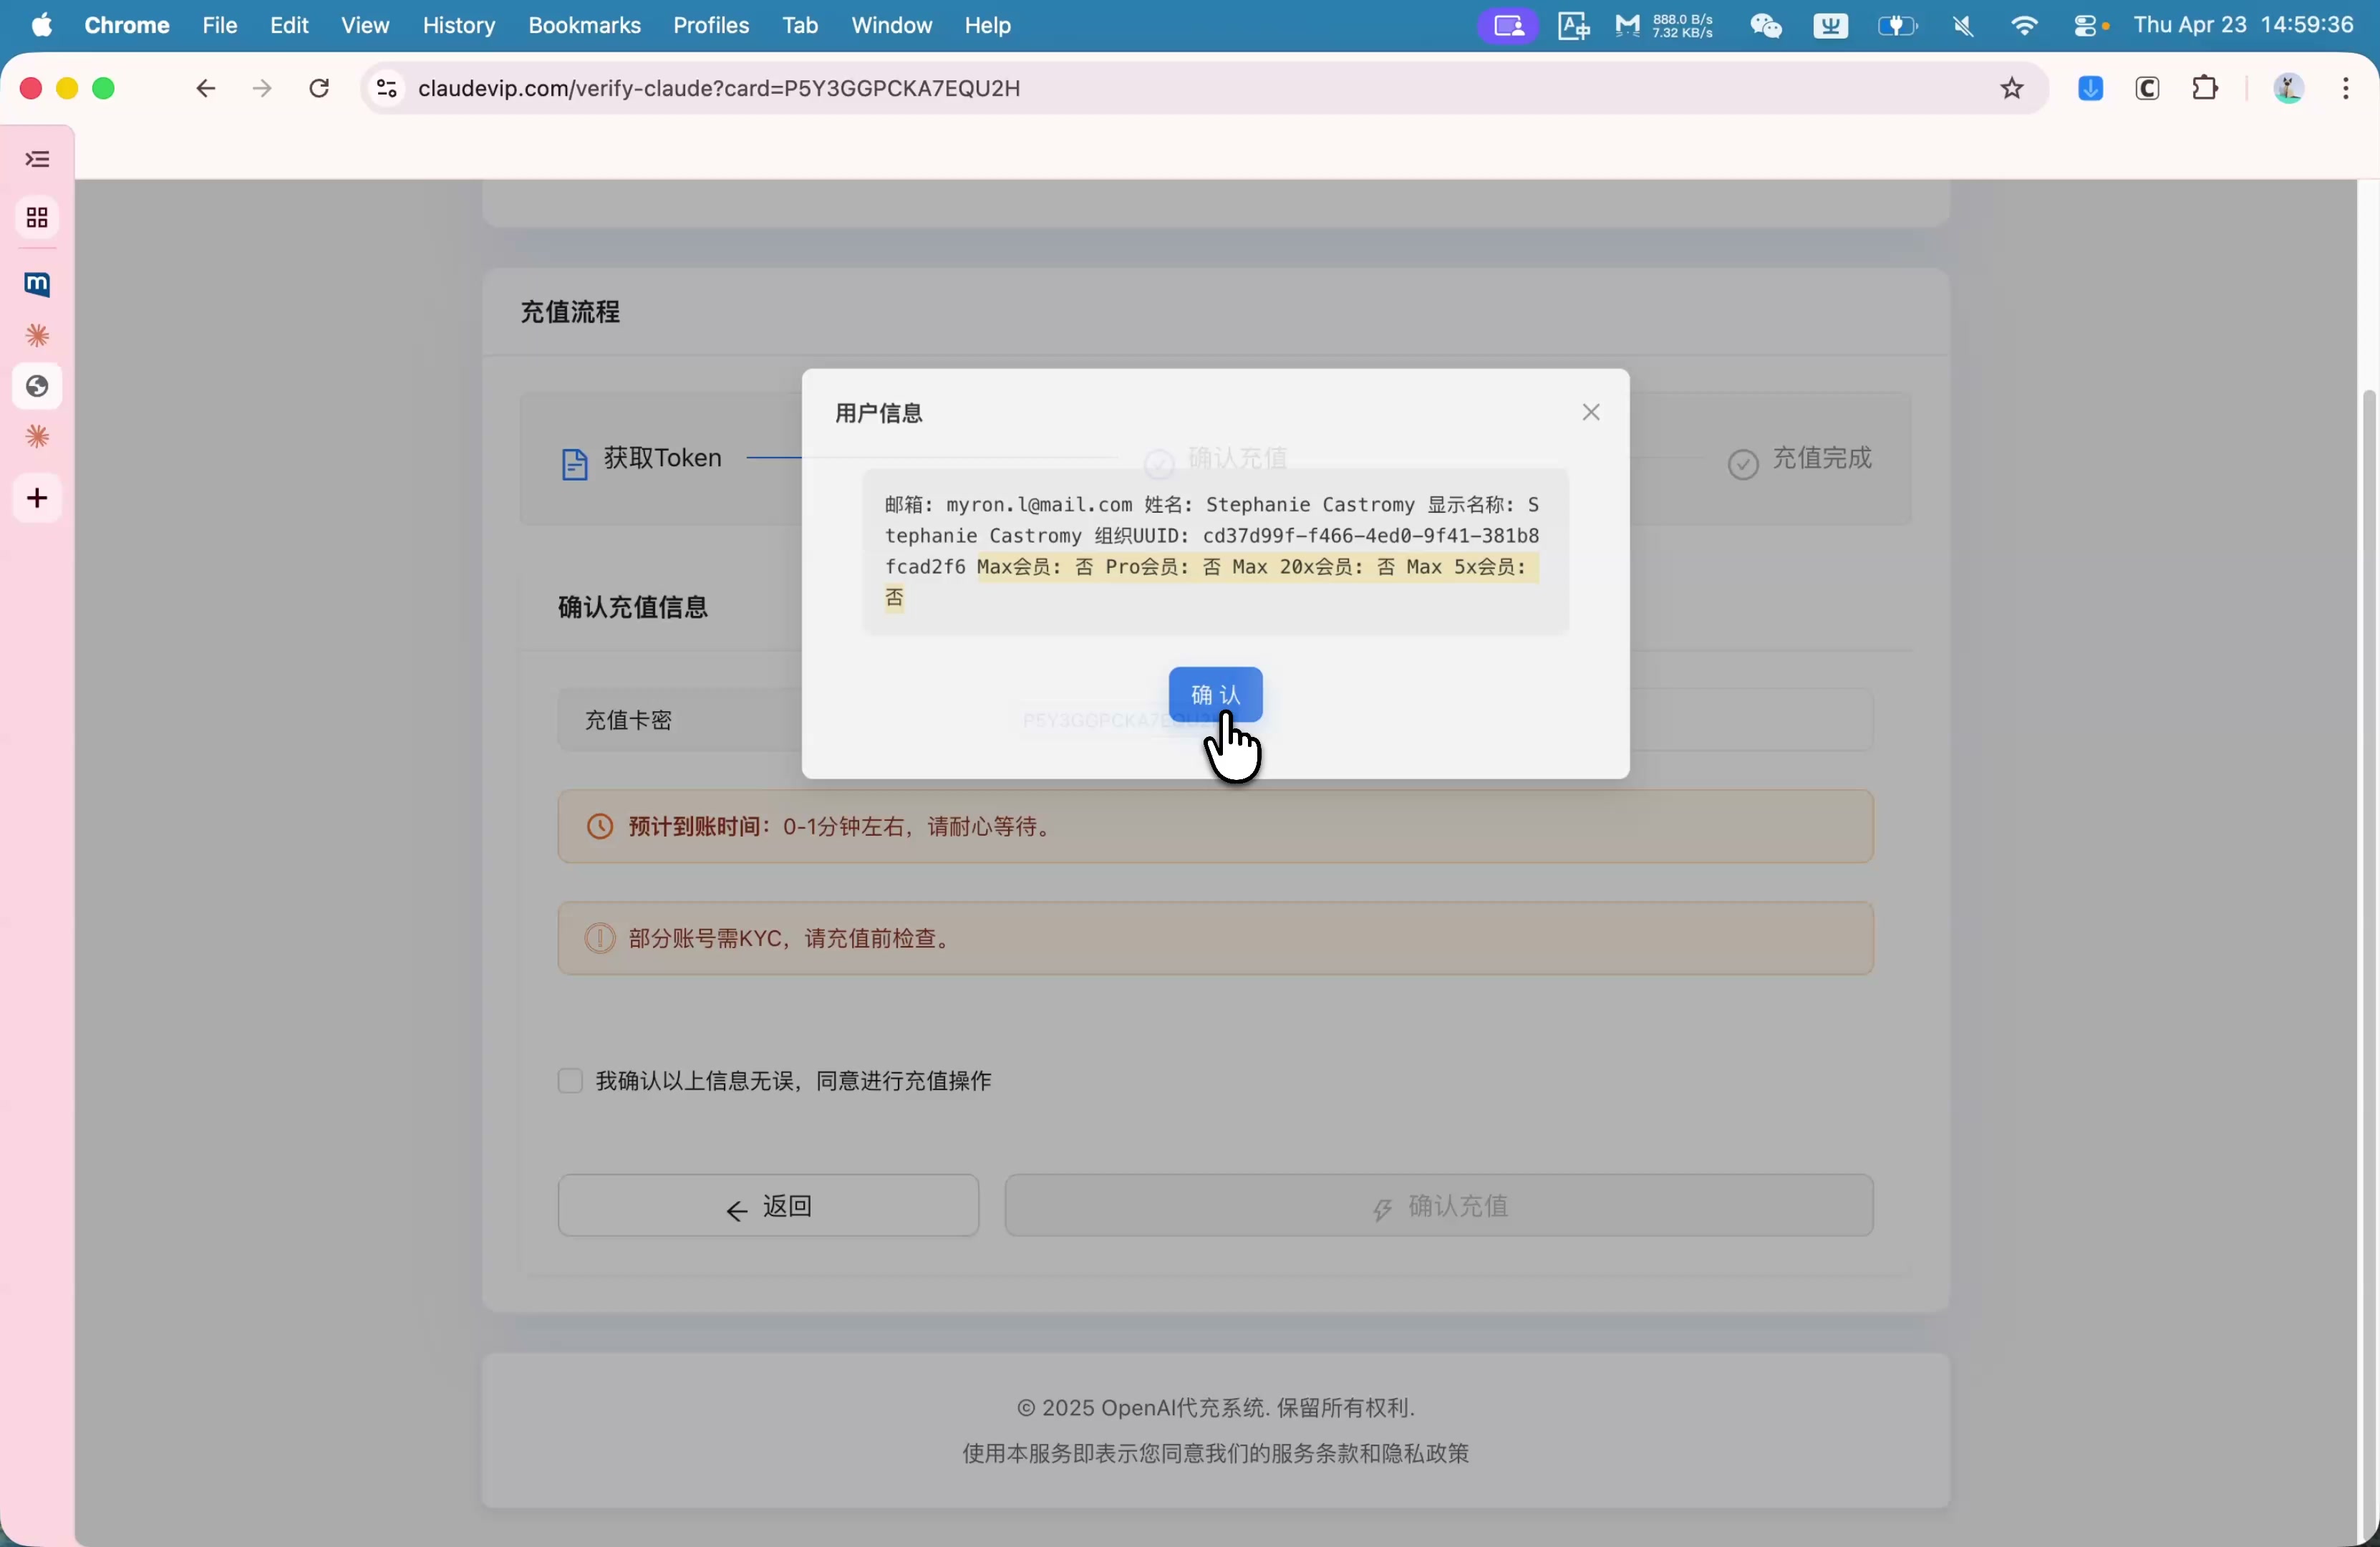The width and height of the screenshot is (2380, 1547).
Task: Go forward with browser forward arrow
Action: click(x=262, y=88)
